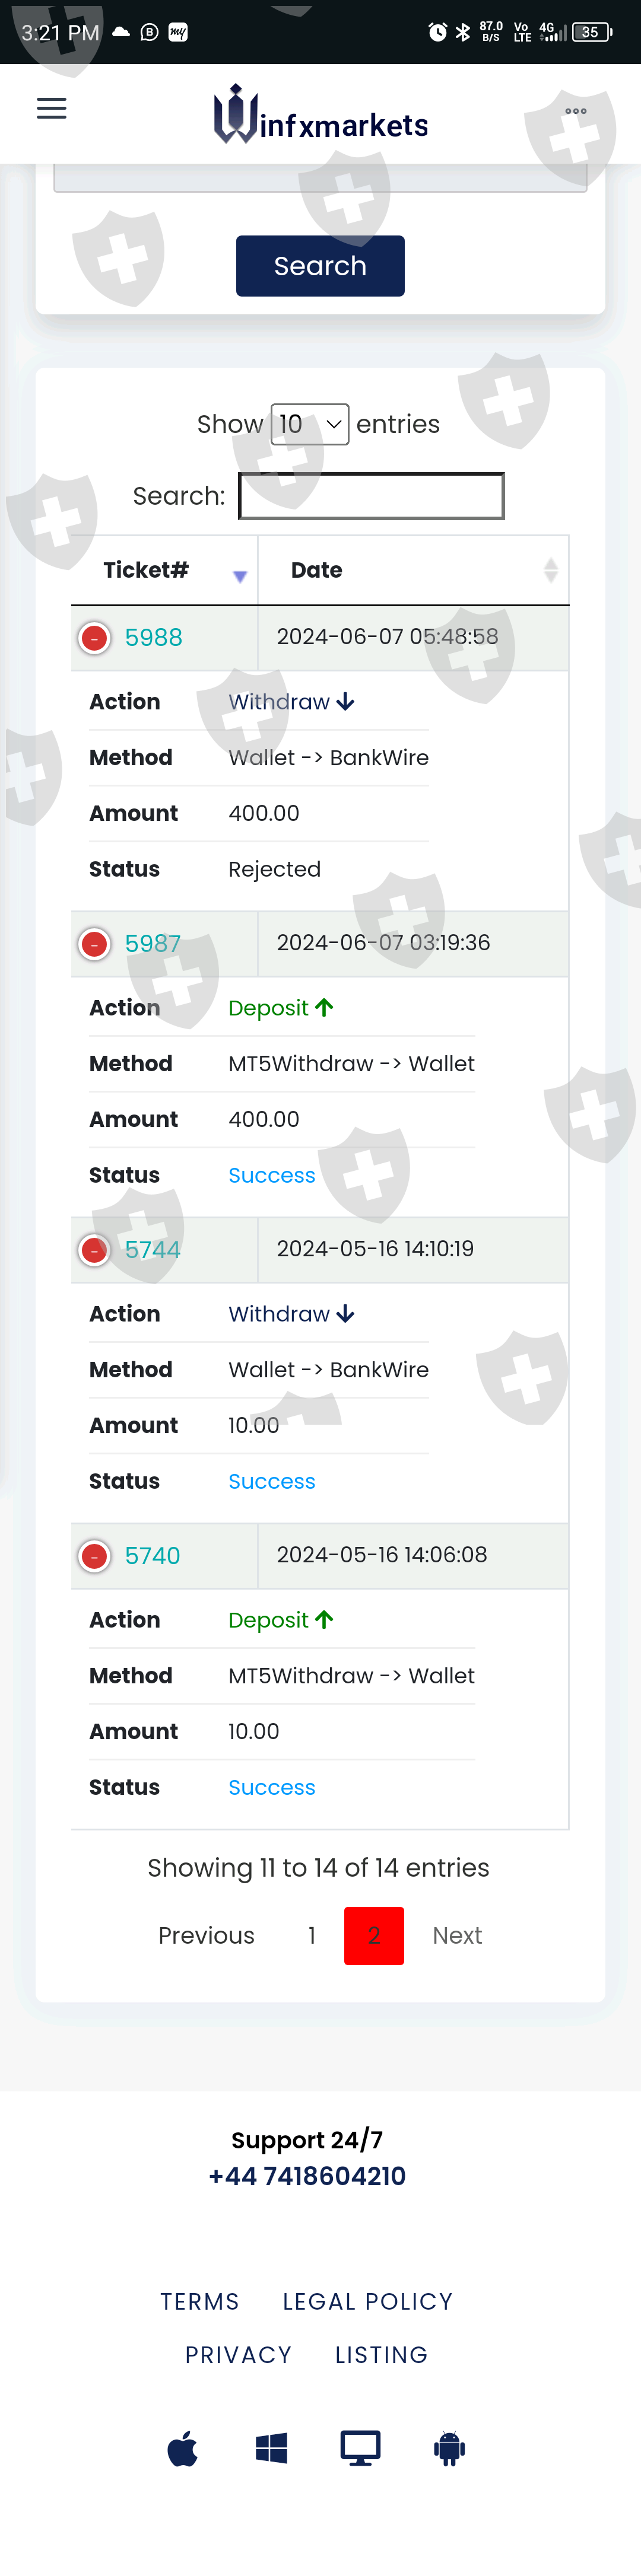This screenshot has height=2576, width=641.
Task: Open the hamburger navigation menu
Action: pyautogui.click(x=51, y=109)
